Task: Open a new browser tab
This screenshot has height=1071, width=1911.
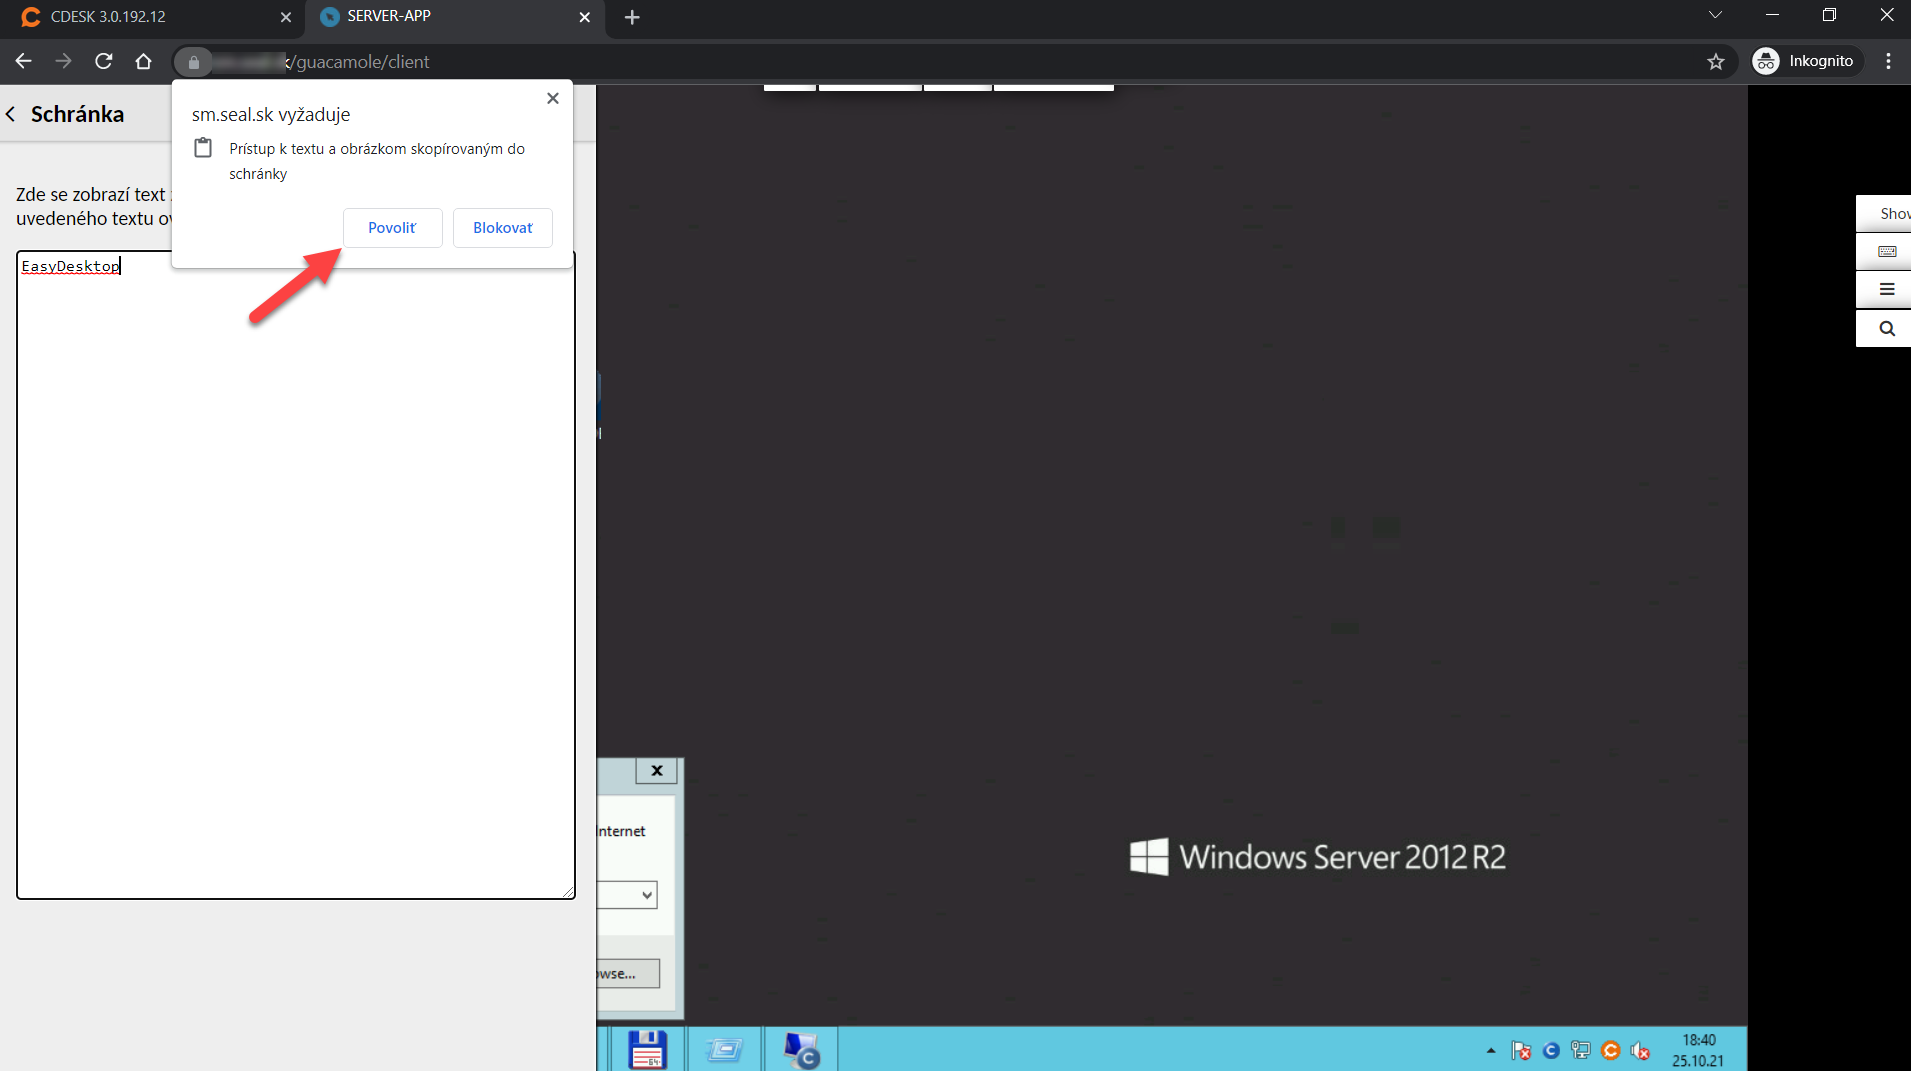Action: (x=632, y=17)
